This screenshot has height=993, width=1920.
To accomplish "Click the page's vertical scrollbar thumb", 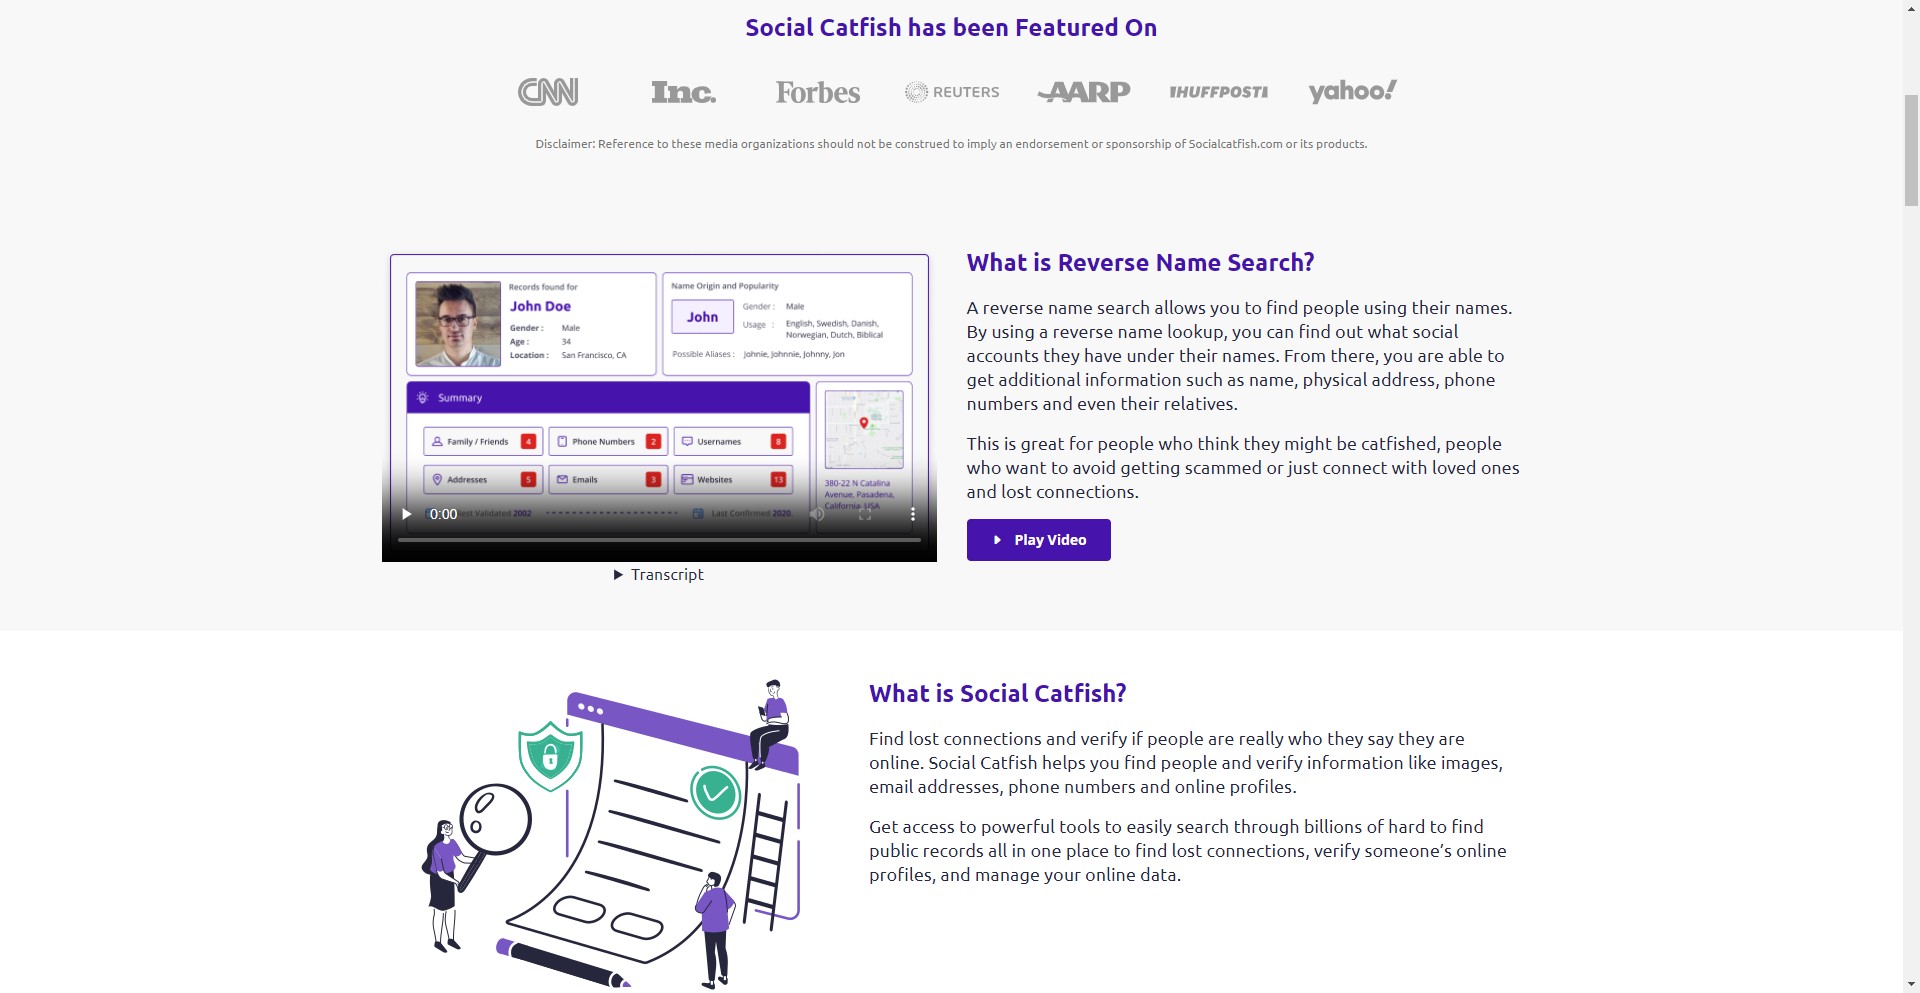I will pyautogui.click(x=1911, y=150).
